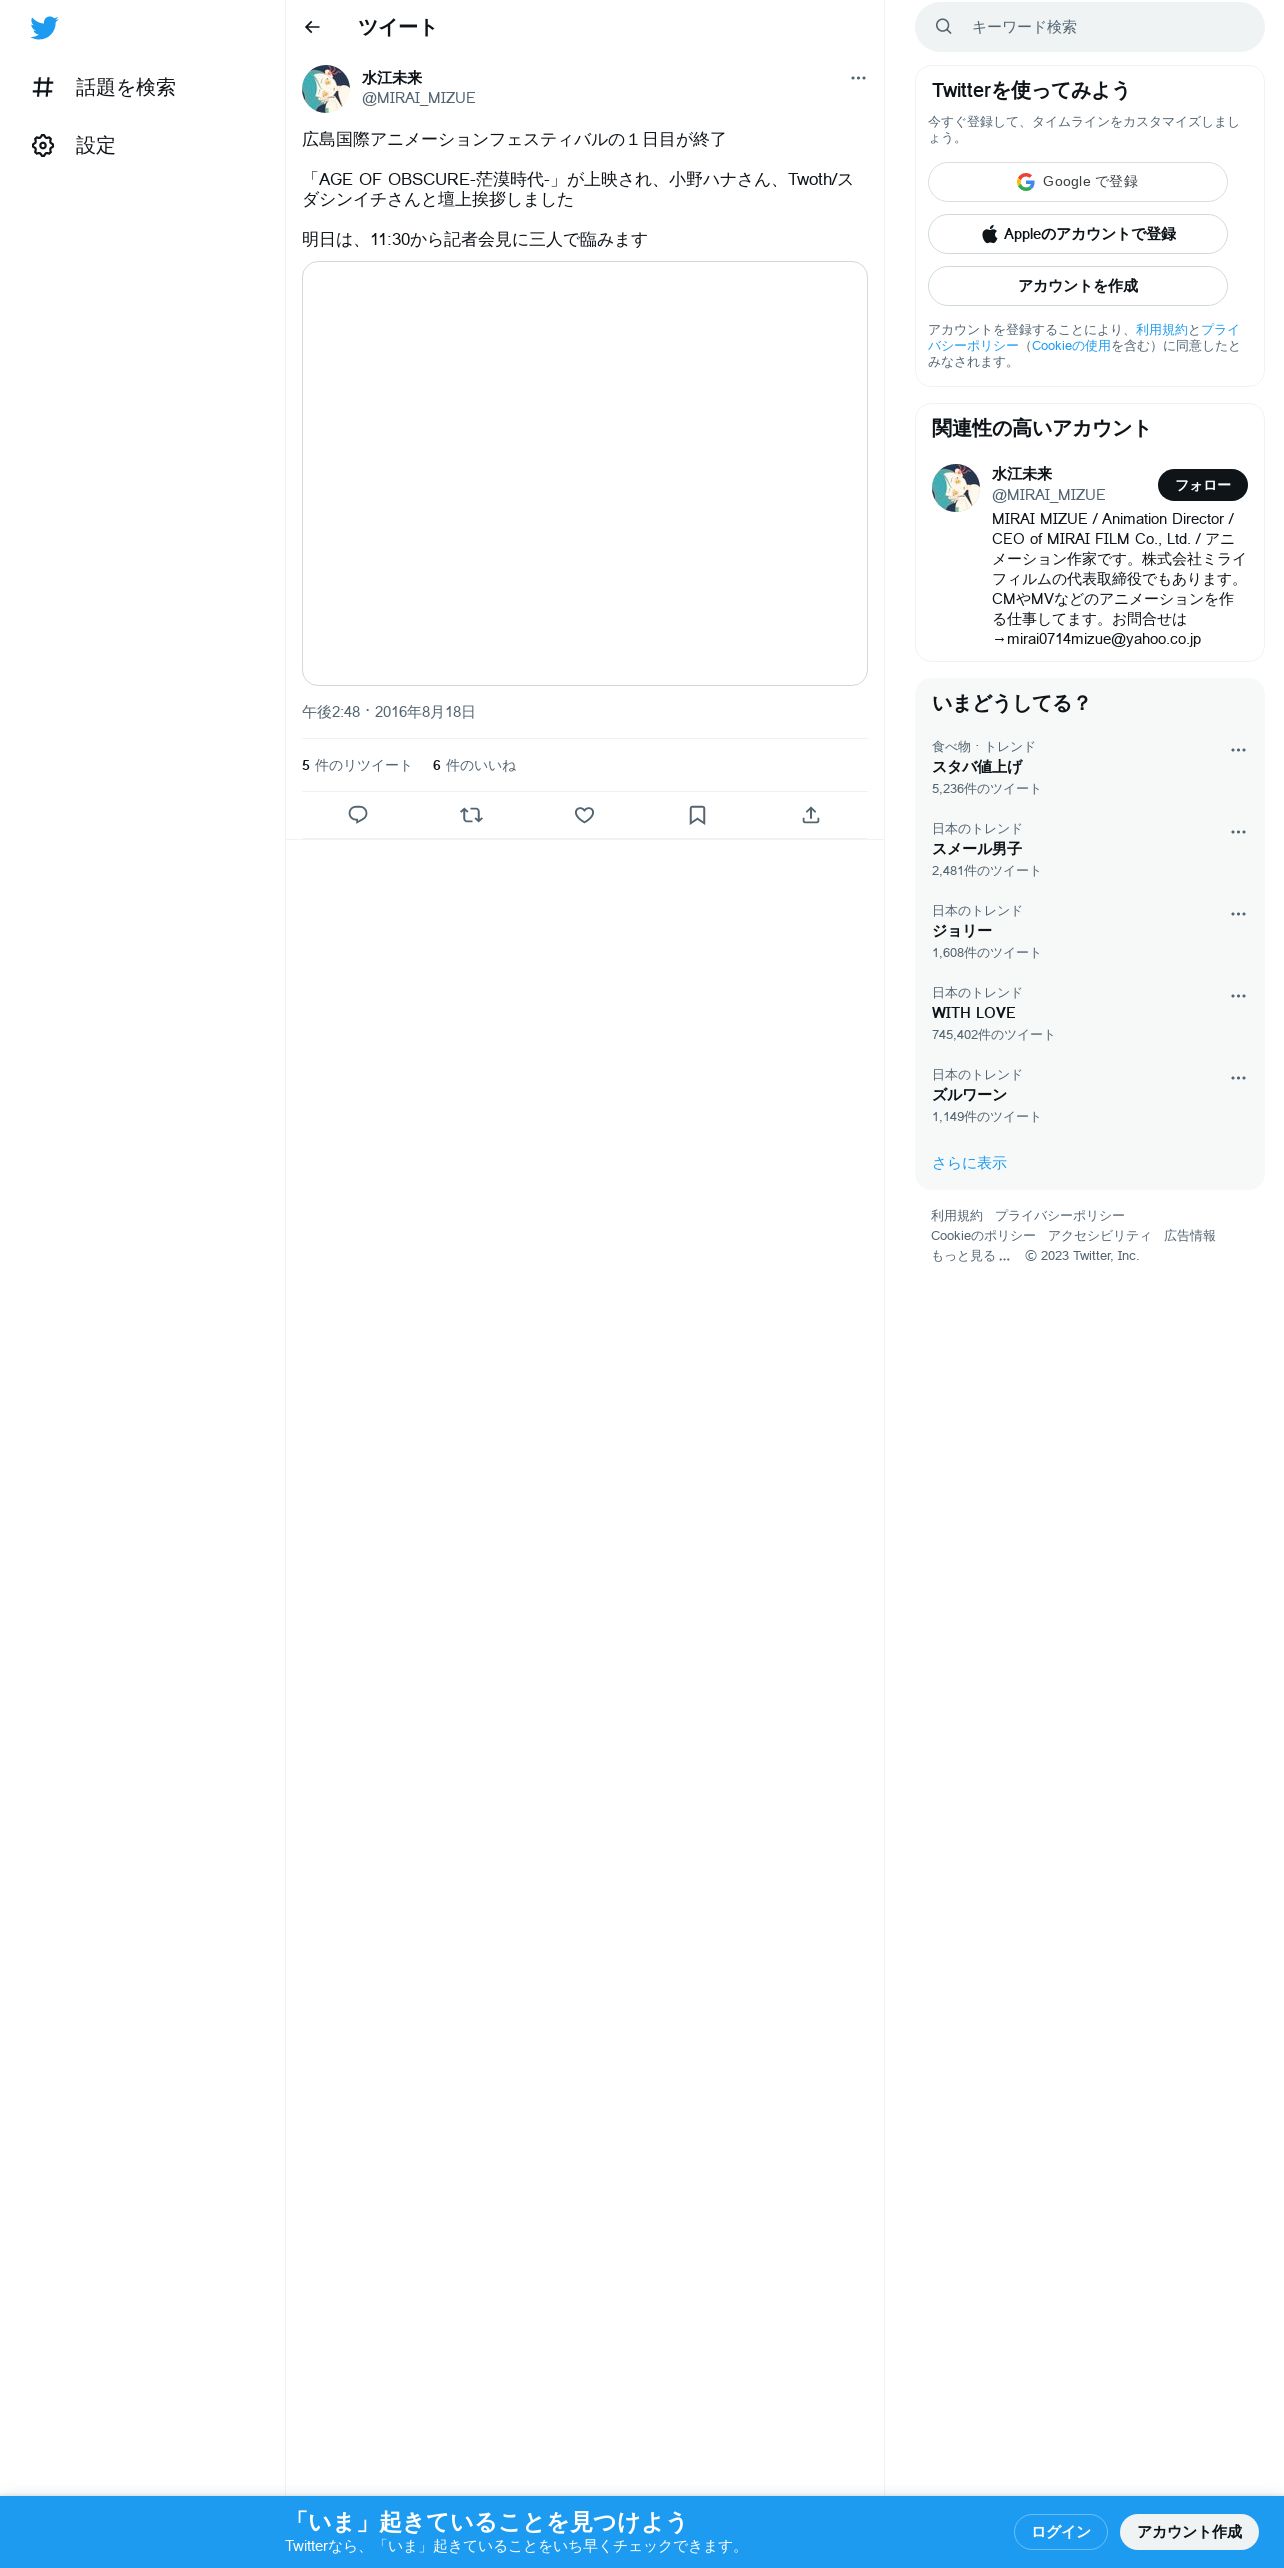Open the tweet author's avatar
The height and width of the screenshot is (2568, 1284).
[326, 89]
